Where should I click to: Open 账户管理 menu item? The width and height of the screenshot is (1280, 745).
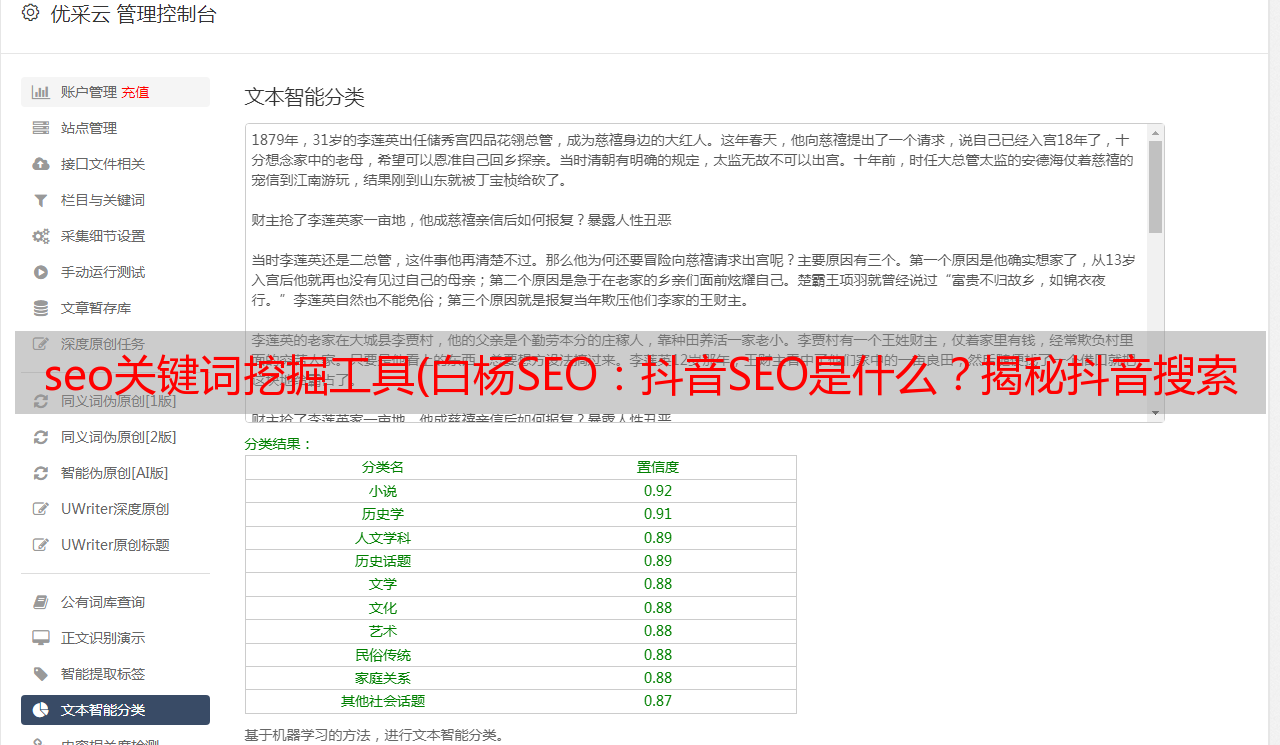(x=115, y=92)
